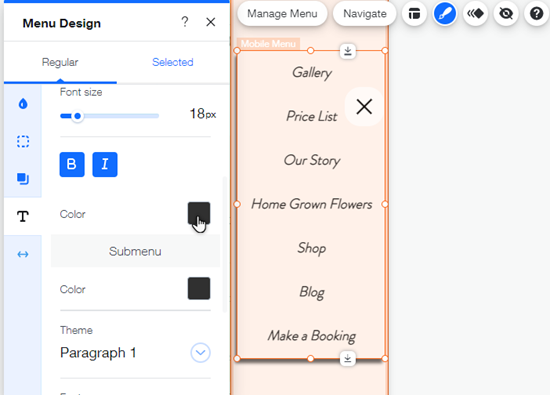Click the Navigate button
Screen dimensions: 550x395
click(365, 14)
